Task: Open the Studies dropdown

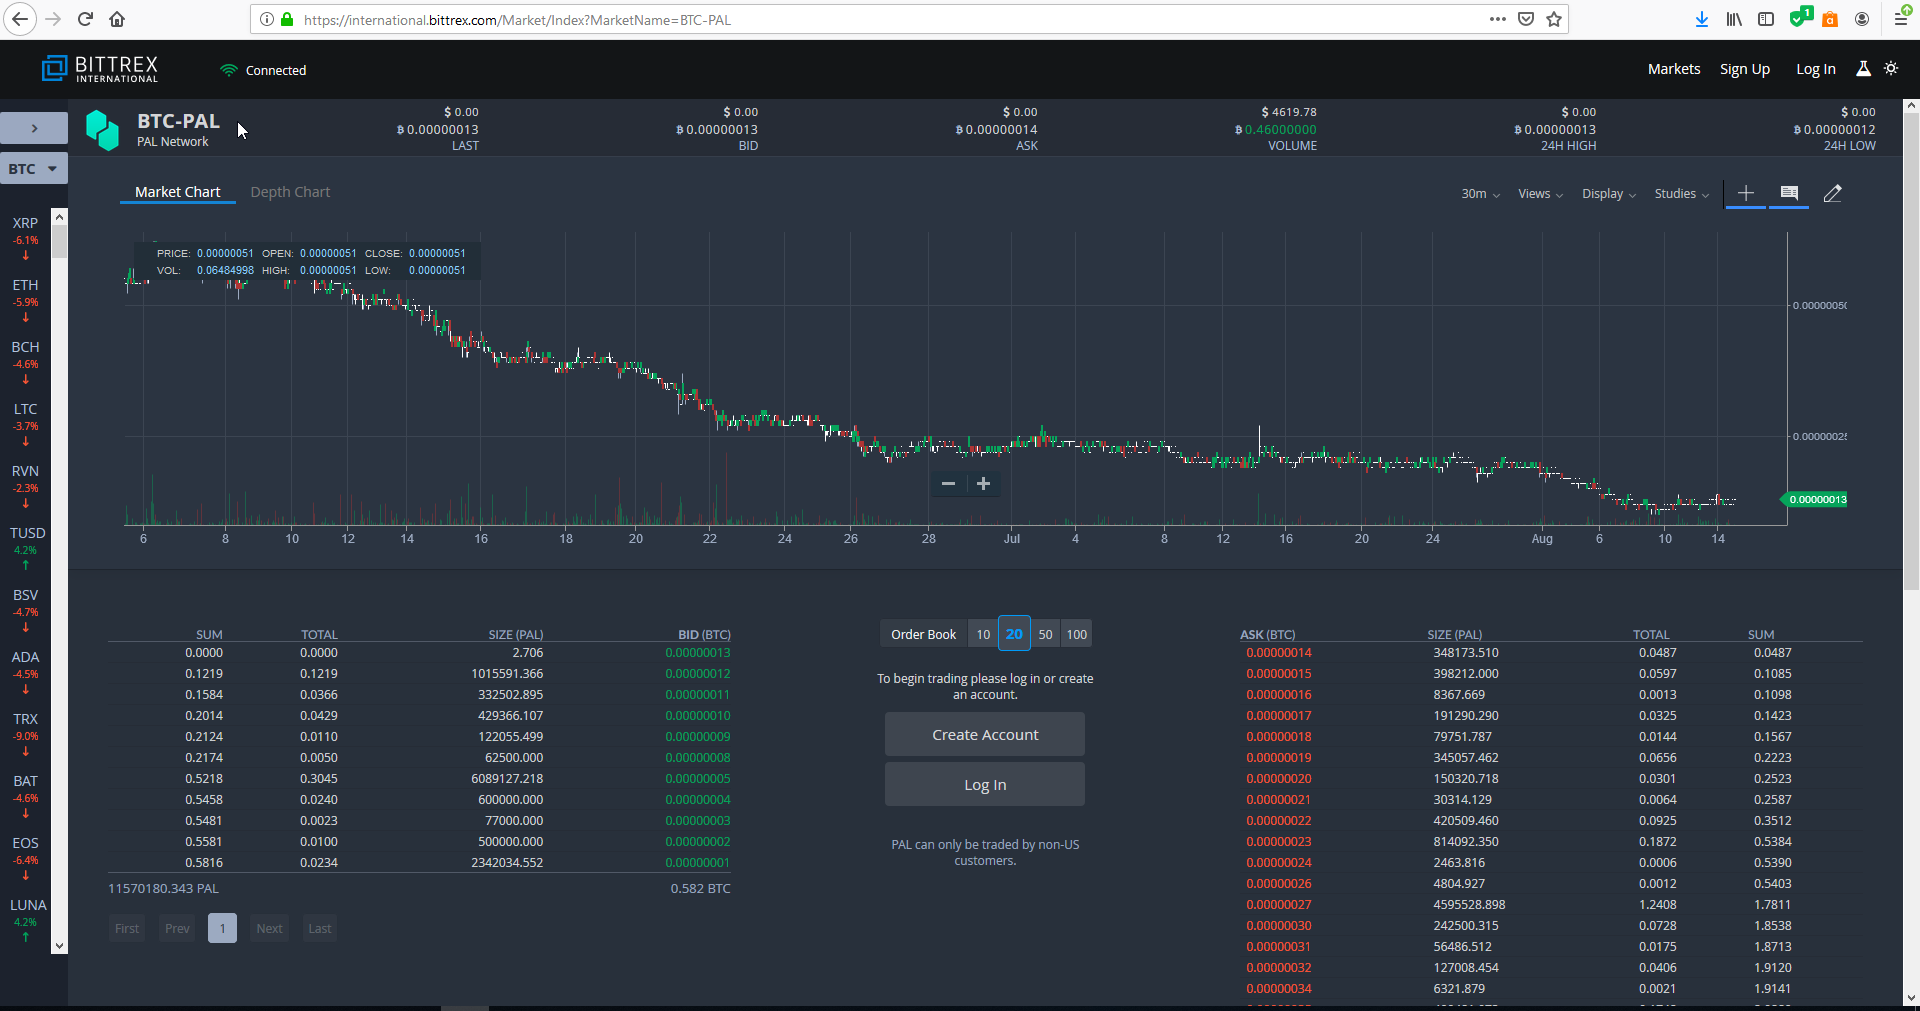Action: (x=1682, y=194)
